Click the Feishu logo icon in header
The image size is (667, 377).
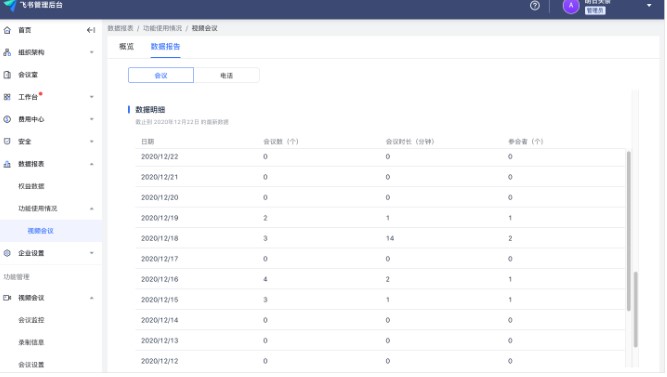click(x=10, y=5)
